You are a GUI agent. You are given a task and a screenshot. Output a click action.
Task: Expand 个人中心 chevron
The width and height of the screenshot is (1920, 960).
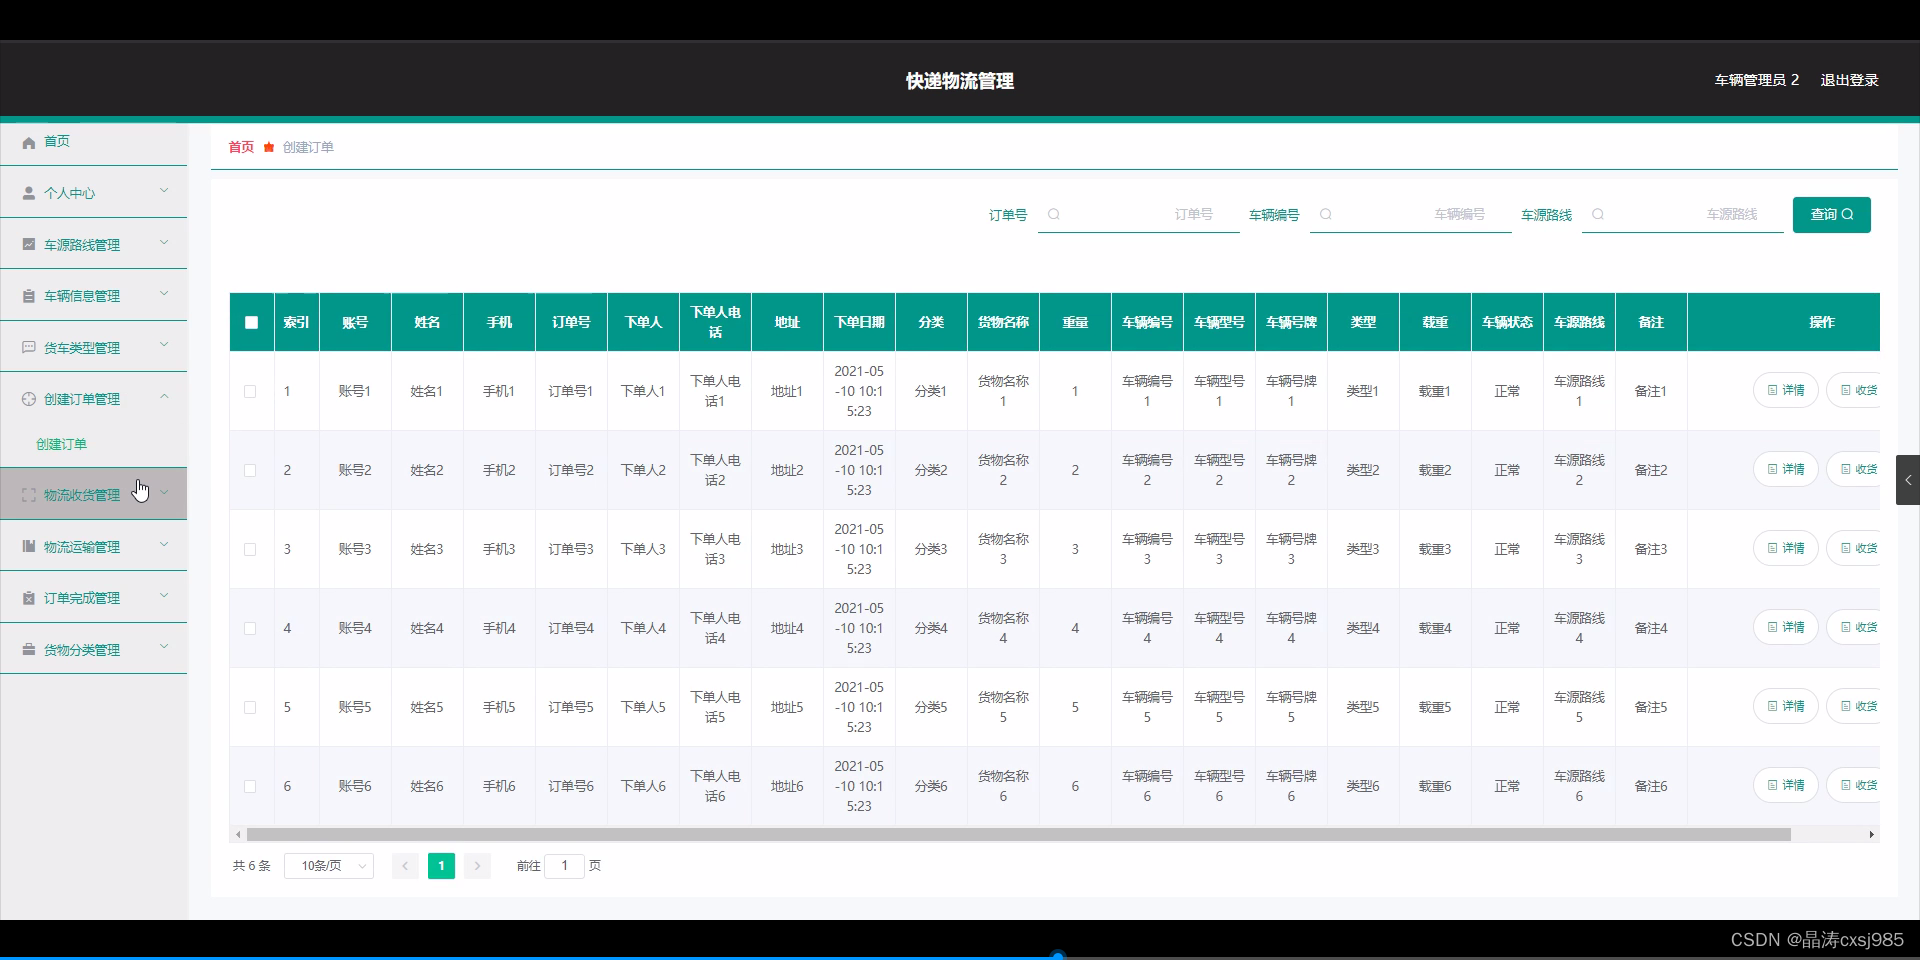[165, 191]
